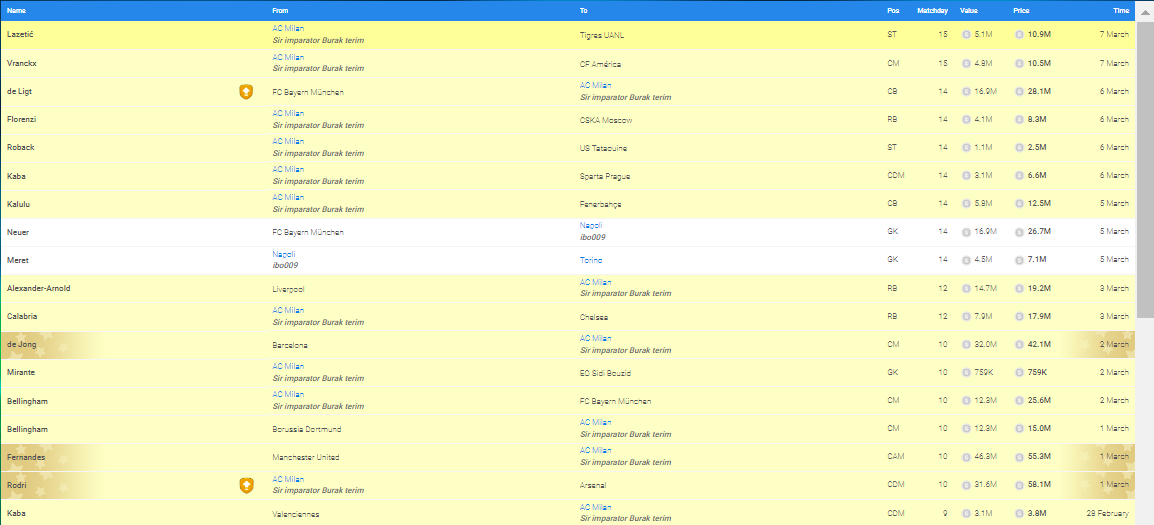Viewport: 1154px width, 525px height.
Task: Sort by the Time column header
Action: (1121, 10)
